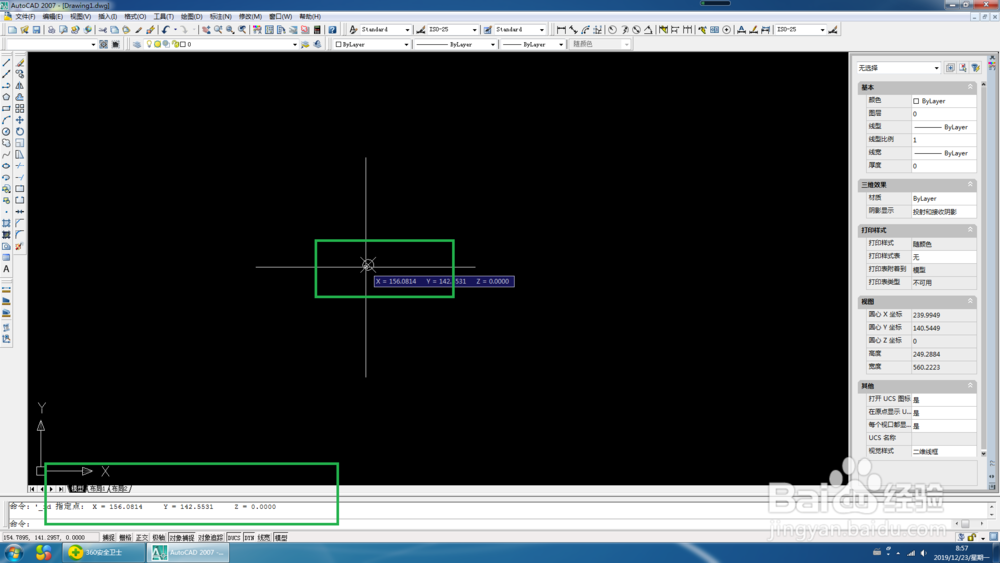Open the ByLayer color control dropdown
The image size is (1000, 563).
click(372, 45)
